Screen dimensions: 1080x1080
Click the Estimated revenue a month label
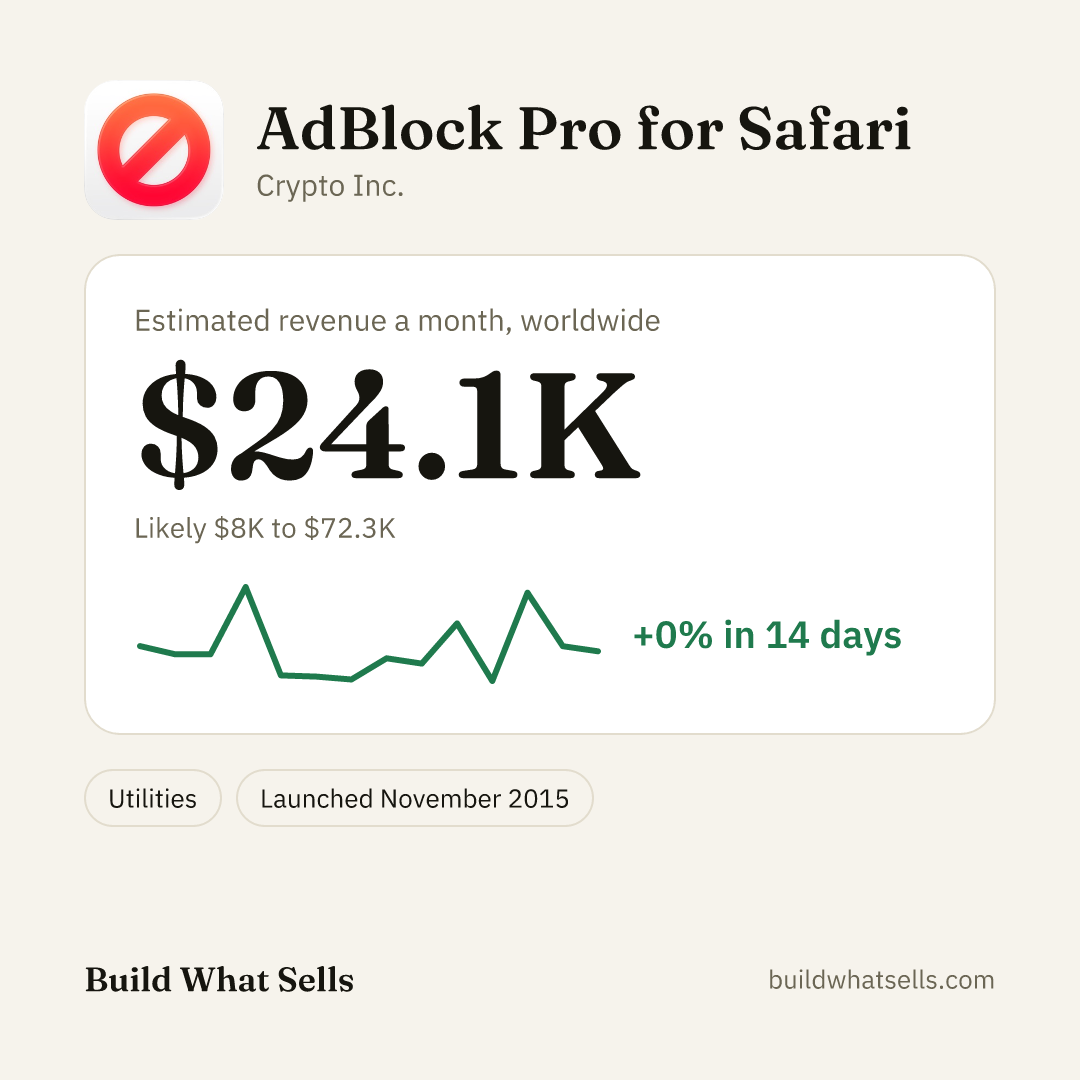click(x=397, y=321)
